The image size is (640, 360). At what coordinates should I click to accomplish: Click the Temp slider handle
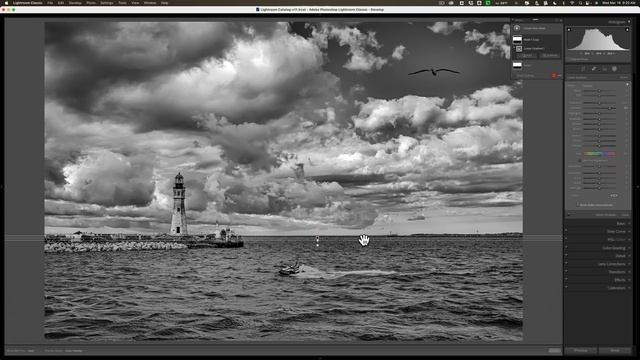tap(599, 91)
